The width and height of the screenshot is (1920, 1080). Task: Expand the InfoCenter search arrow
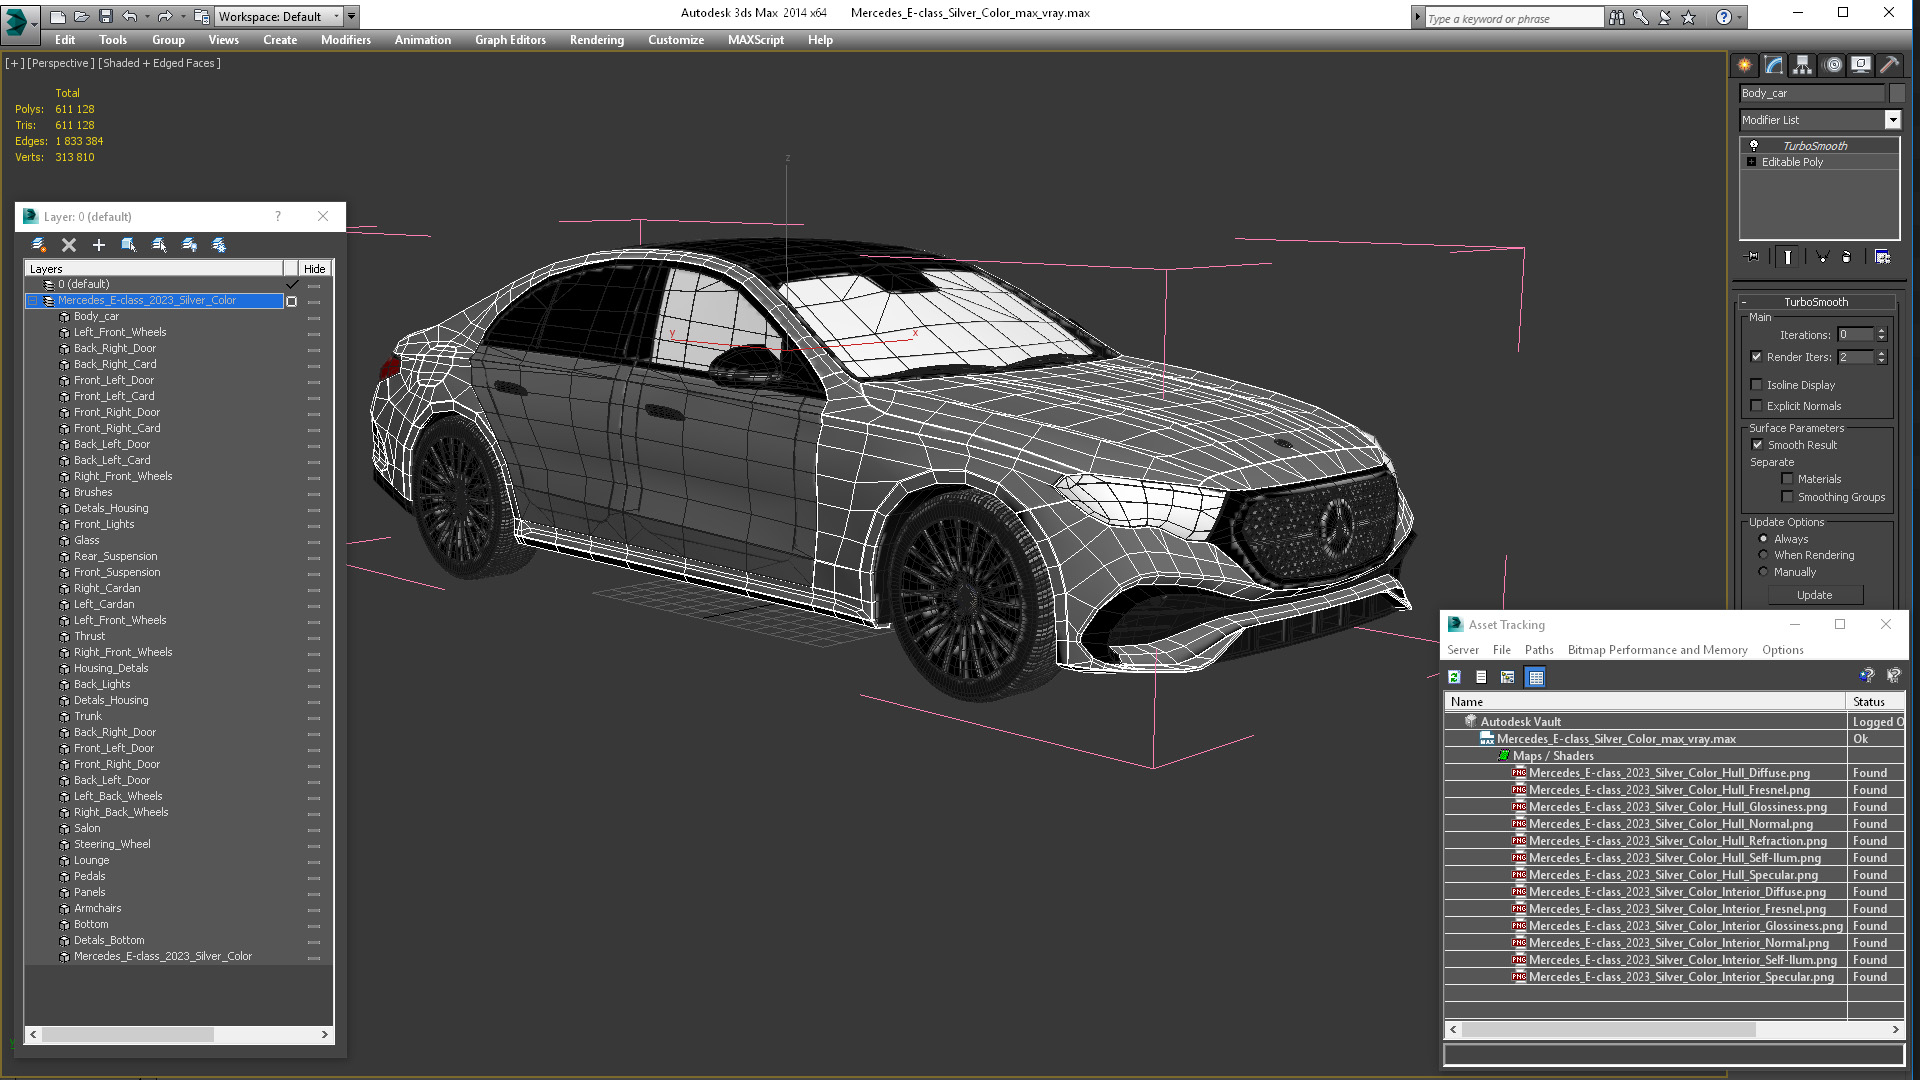pos(1418,17)
